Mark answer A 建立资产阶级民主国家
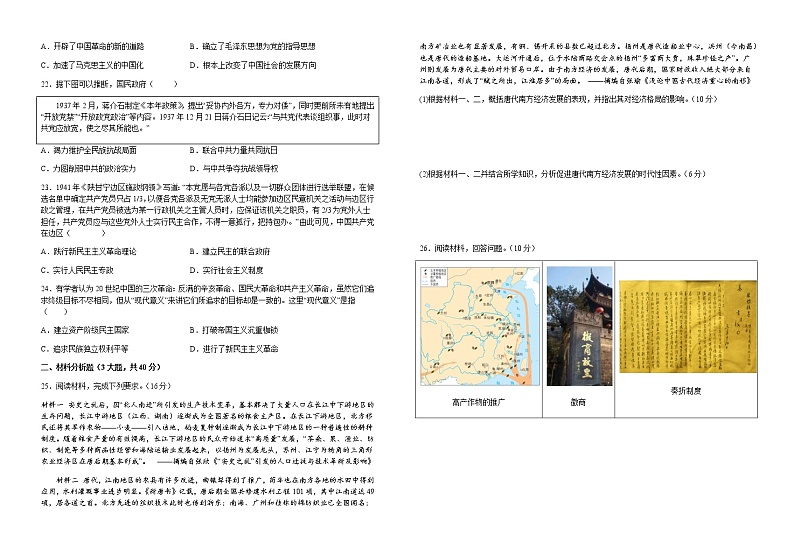Viewport: 794px width, 549px height. (x=85, y=330)
